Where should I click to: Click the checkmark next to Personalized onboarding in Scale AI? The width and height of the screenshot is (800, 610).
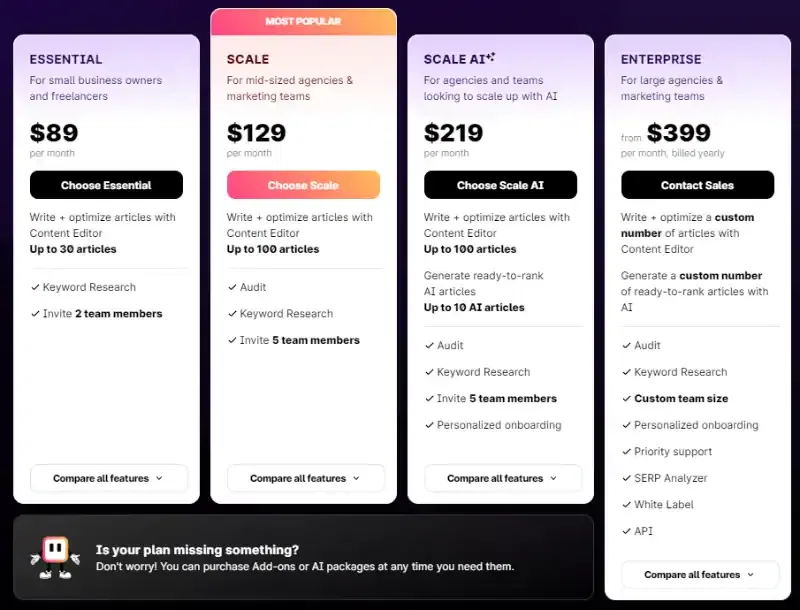click(x=427, y=425)
